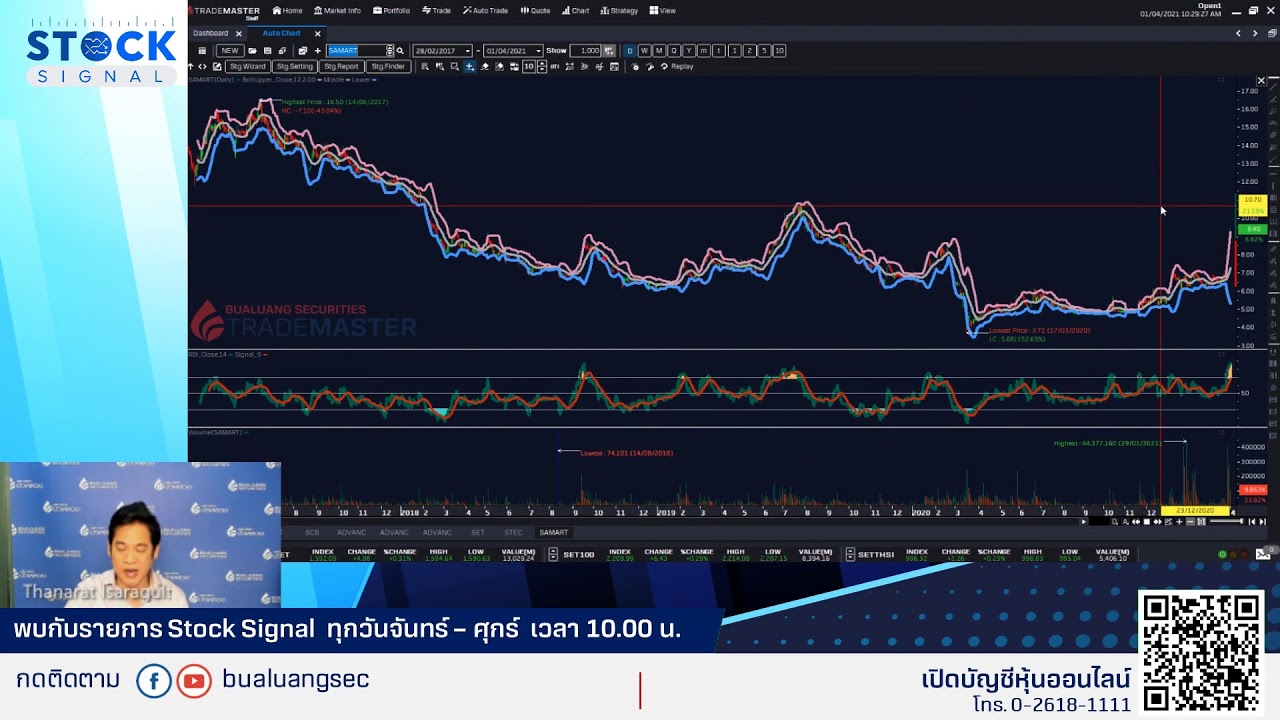Screen dimensions: 1280x720
Task: Click the save chart icon
Action: pyautogui.click(x=267, y=50)
